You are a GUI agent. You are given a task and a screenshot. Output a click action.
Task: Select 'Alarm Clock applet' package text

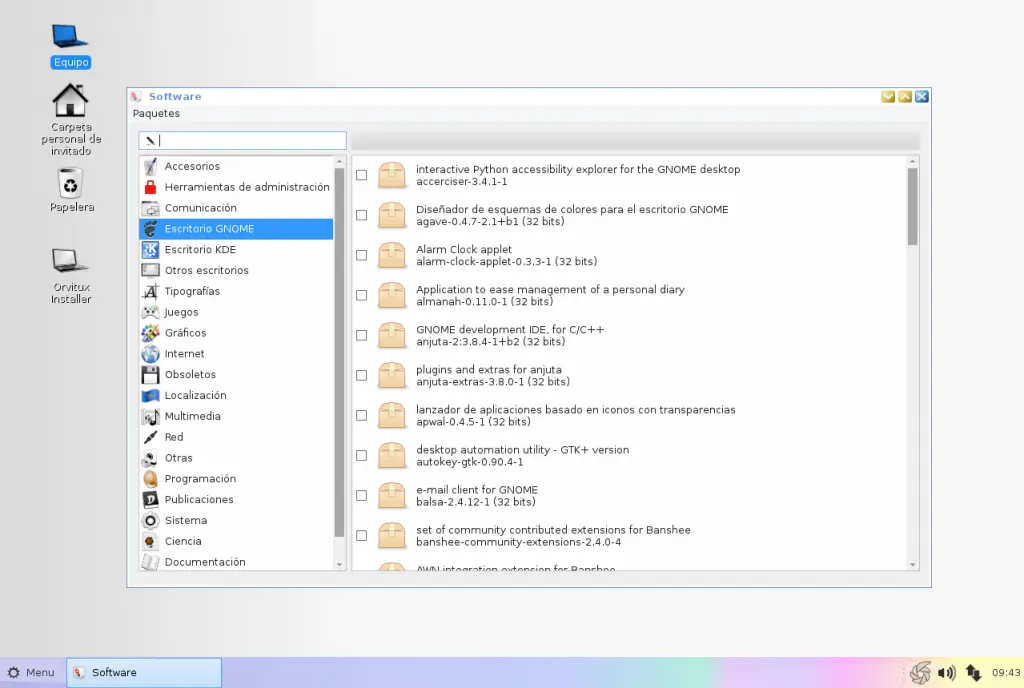(x=464, y=249)
